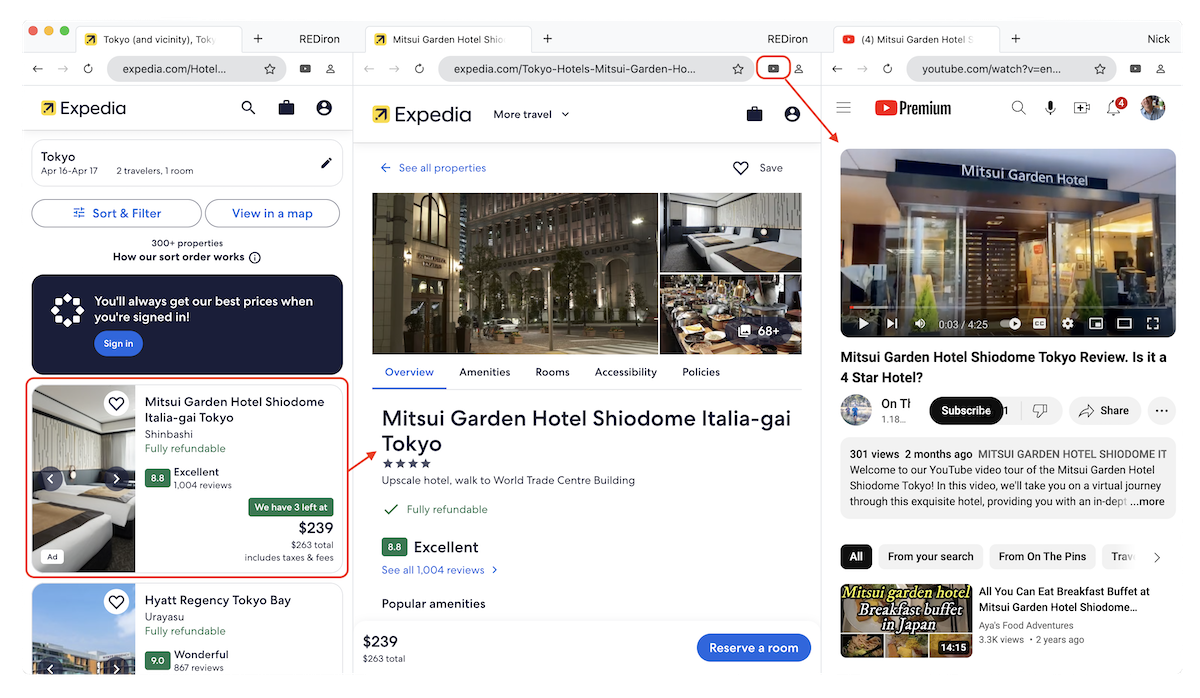
Task: Start voice search with the microphone icon
Action: point(1049,107)
